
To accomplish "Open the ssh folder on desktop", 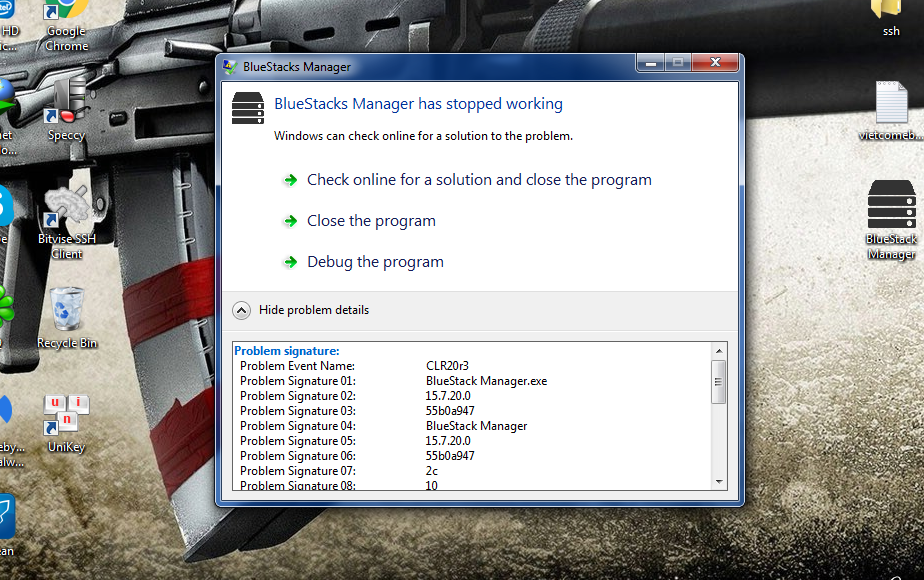I will 891,18.
